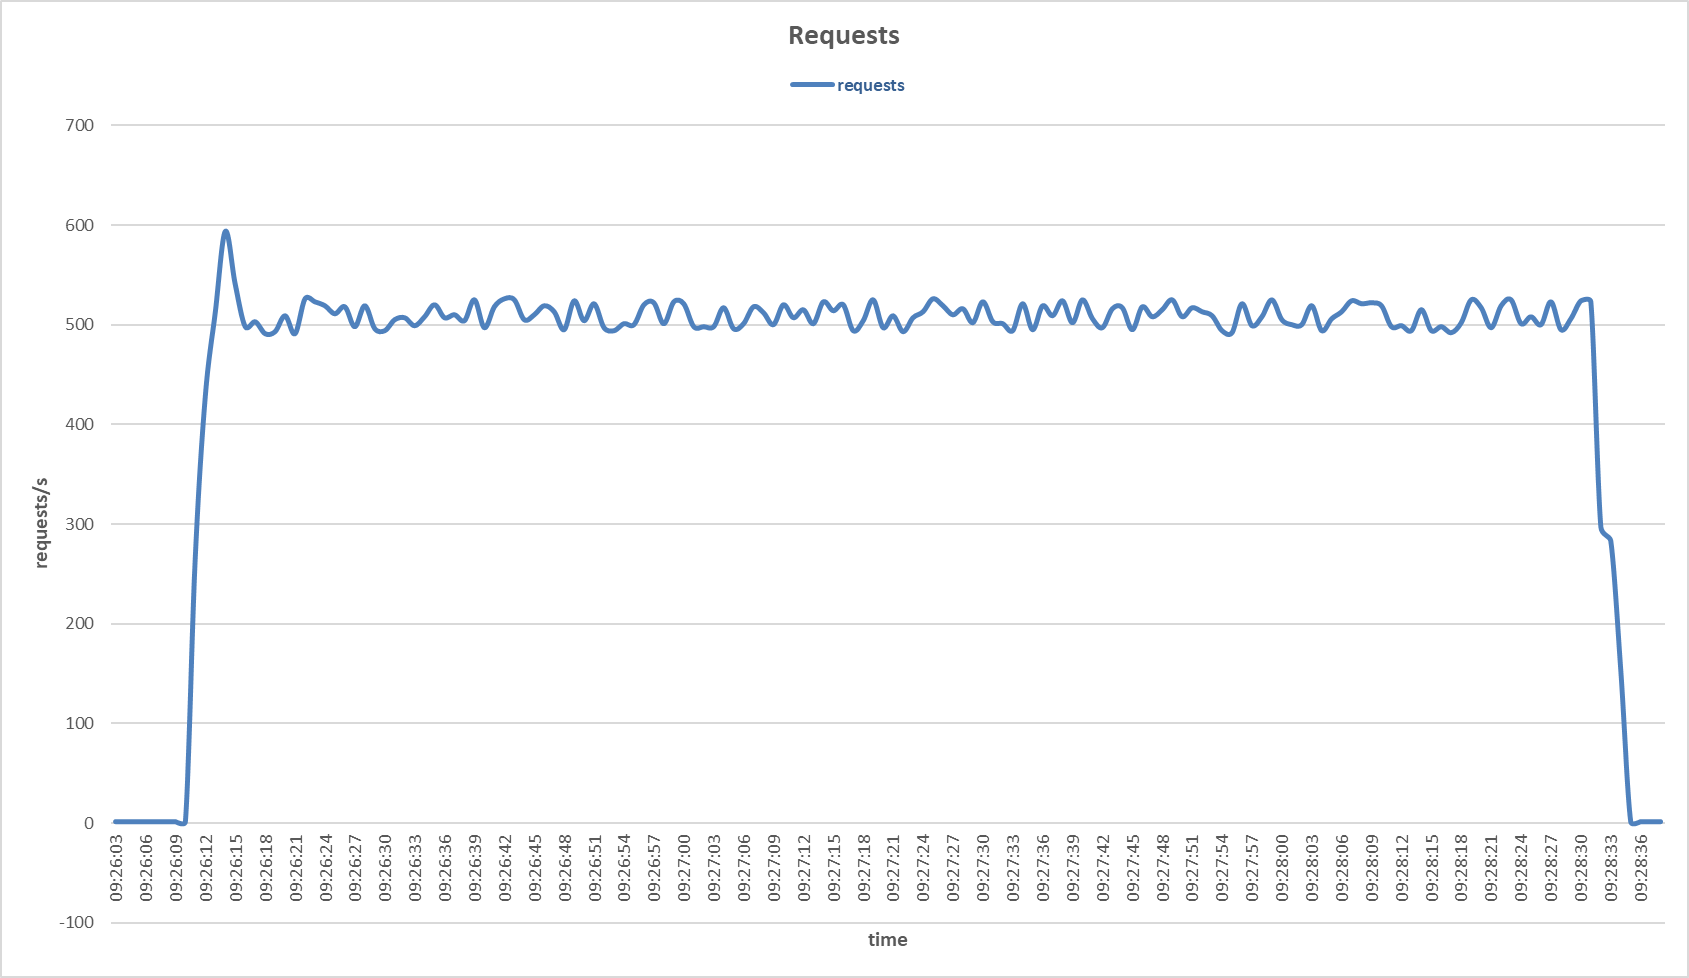The height and width of the screenshot is (978, 1689).
Task: Select the 09:28:36 time axis label
Action: coord(1642,868)
